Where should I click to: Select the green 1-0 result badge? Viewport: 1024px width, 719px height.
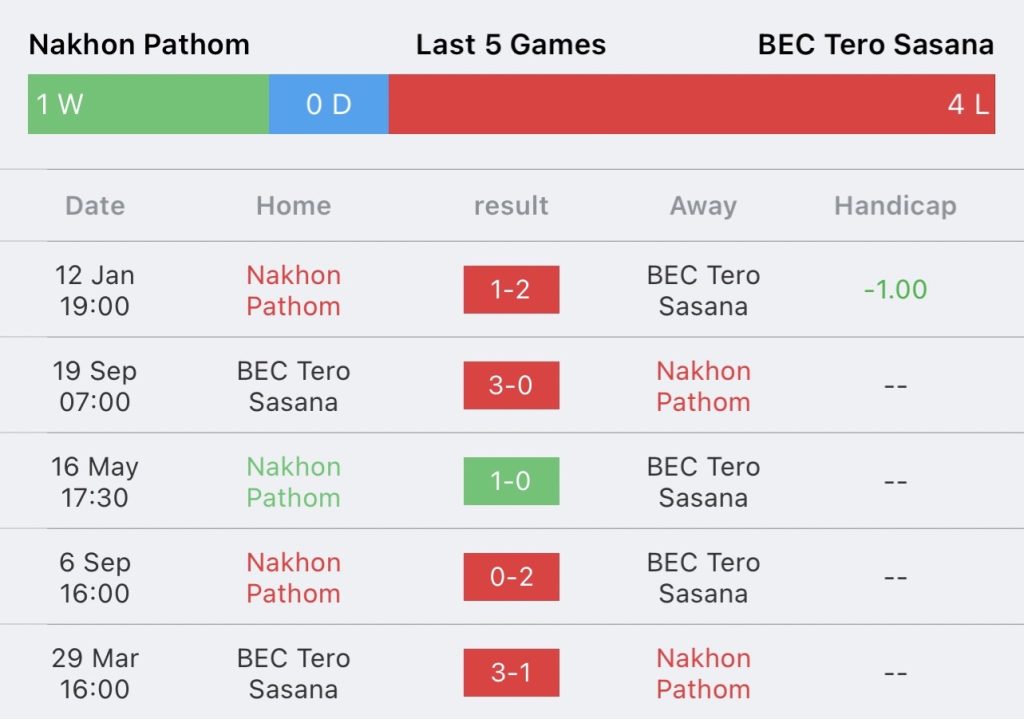(511, 481)
